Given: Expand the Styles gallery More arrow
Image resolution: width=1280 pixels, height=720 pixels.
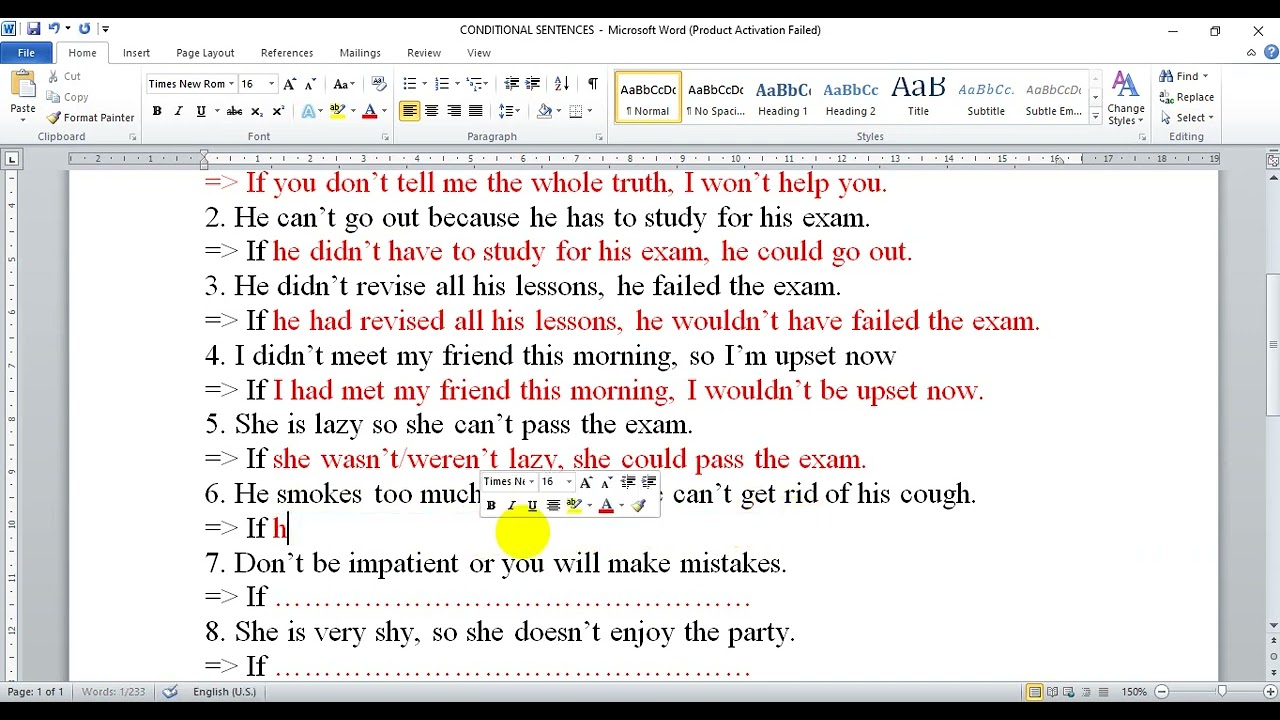Looking at the screenshot, I should tap(1095, 117).
